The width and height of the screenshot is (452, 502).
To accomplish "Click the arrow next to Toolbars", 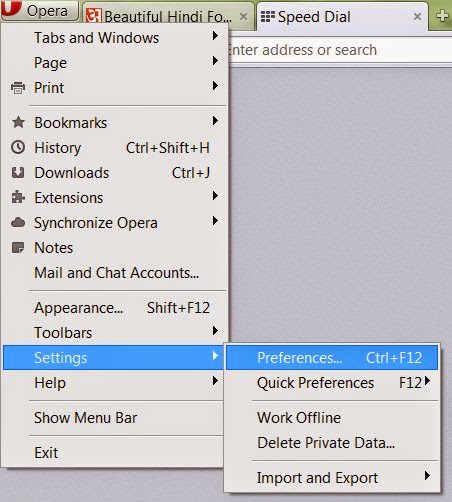I will point(215,331).
